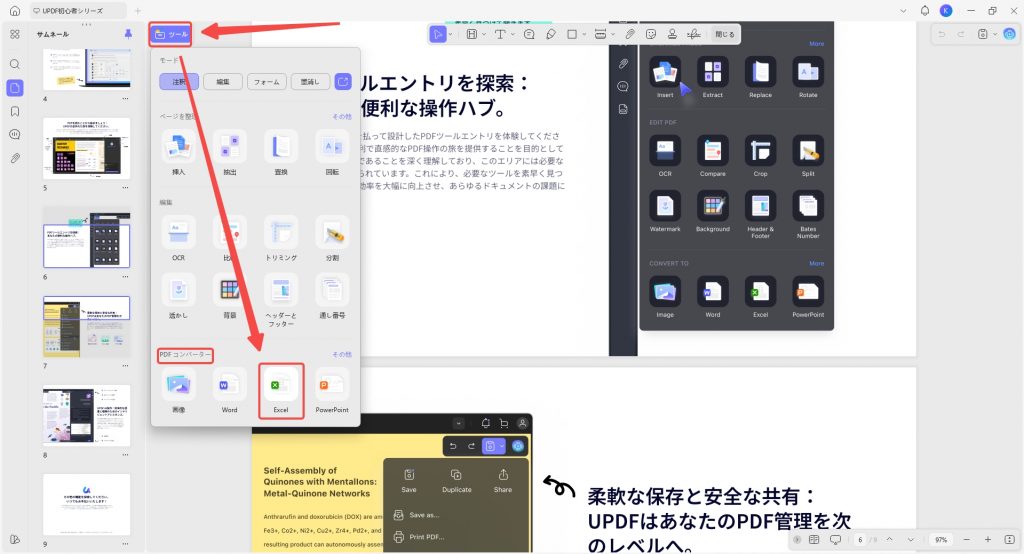Screen dimensions: 1024x554
Task: Expand the text tool dropdown arrow
Action: pyautogui.click(x=513, y=34)
